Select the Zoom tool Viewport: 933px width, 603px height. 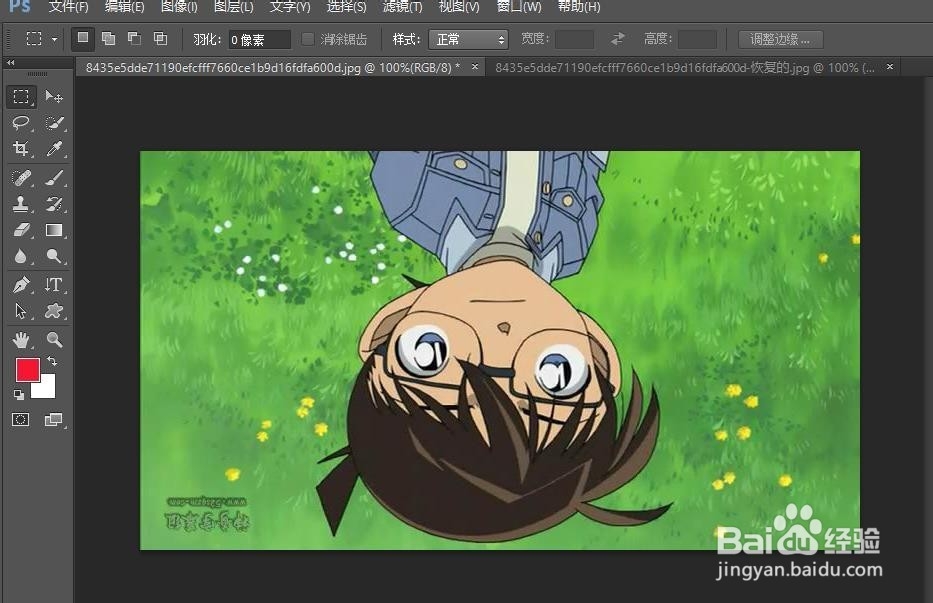tap(54, 339)
